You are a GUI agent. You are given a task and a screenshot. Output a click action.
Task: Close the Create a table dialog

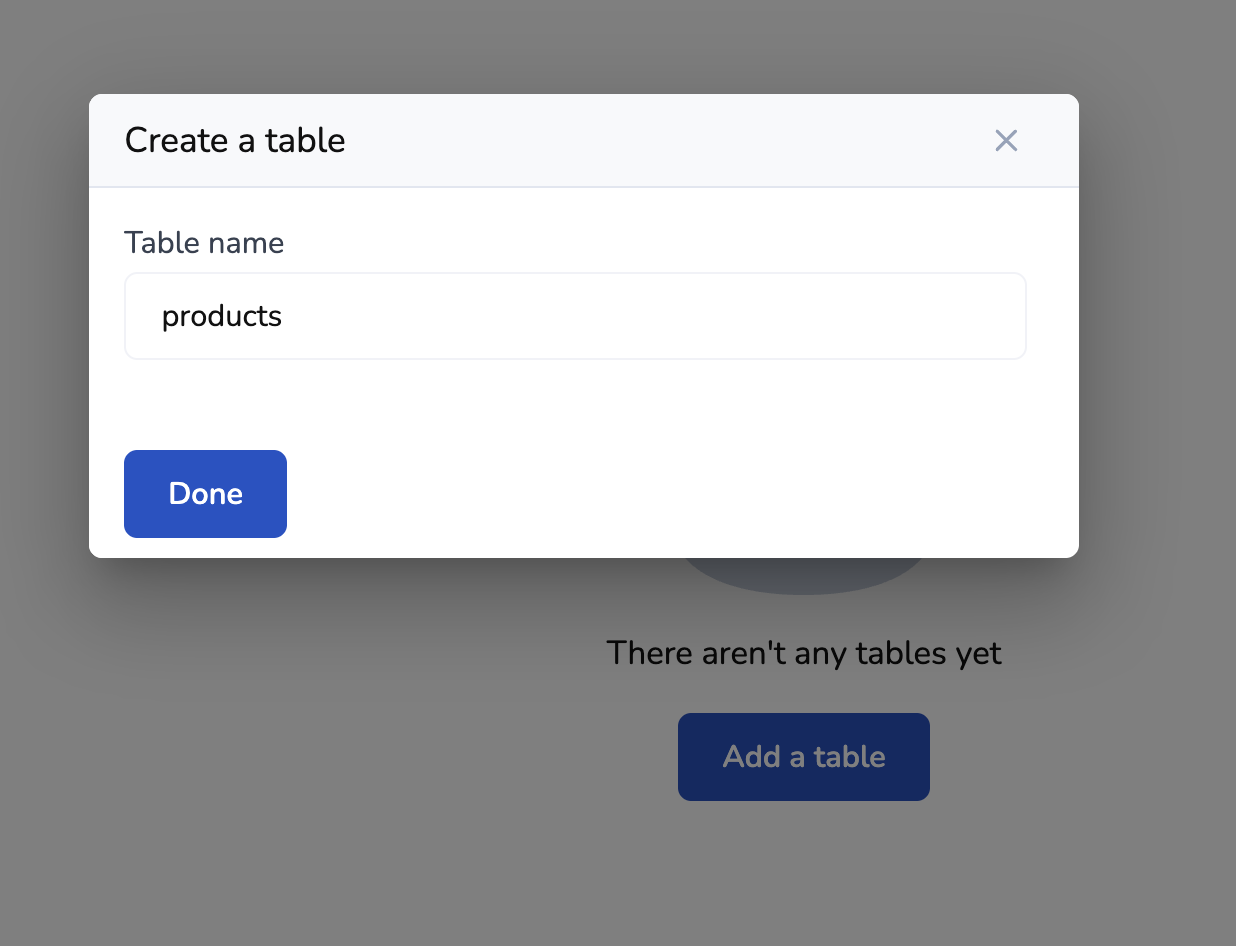pos(1006,141)
